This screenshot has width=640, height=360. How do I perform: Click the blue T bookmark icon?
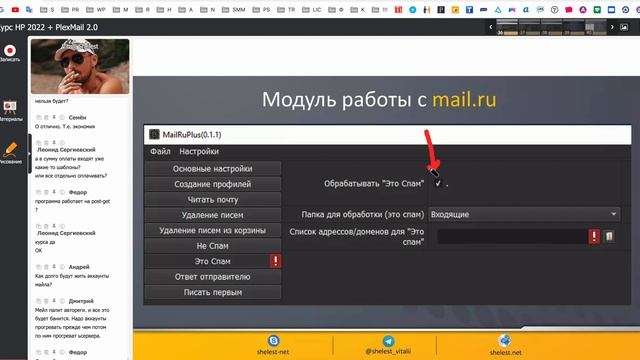click(x=469, y=9)
